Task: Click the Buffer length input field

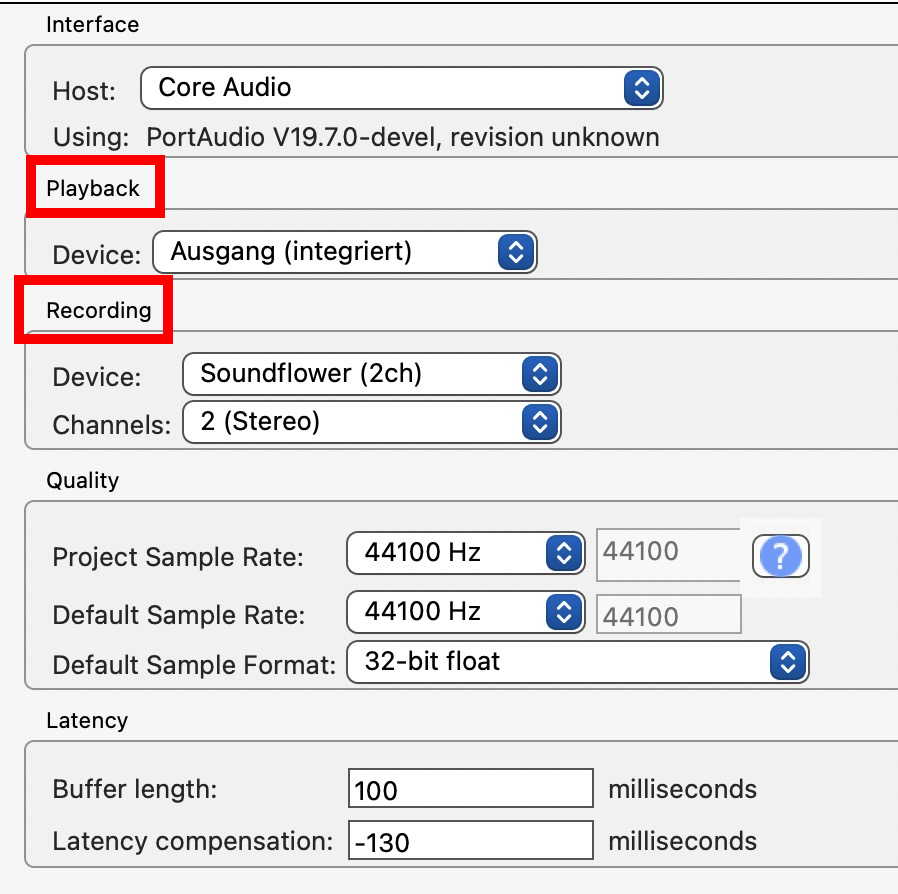Action: 471,789
